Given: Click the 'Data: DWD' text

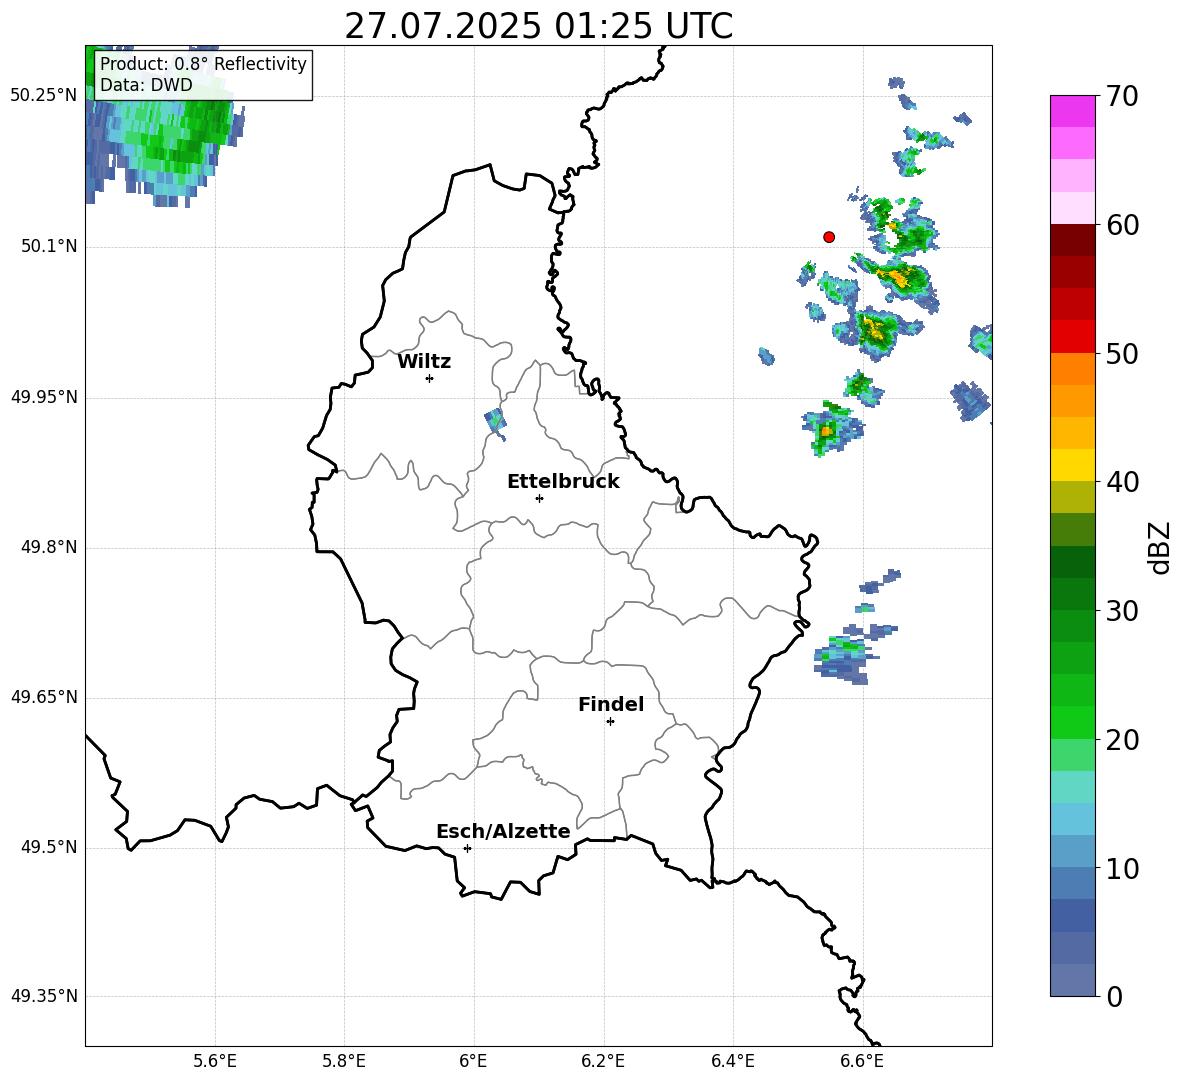Looking at the screenshot, I should click(x=146, y=85).
